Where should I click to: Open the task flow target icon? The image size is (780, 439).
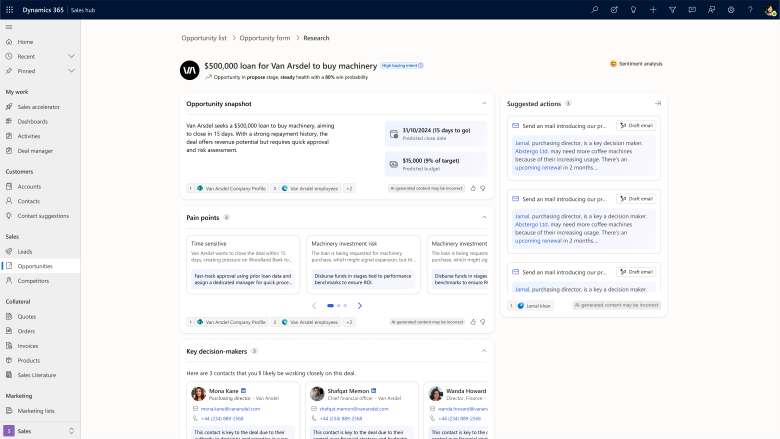(x=614, y=9)
